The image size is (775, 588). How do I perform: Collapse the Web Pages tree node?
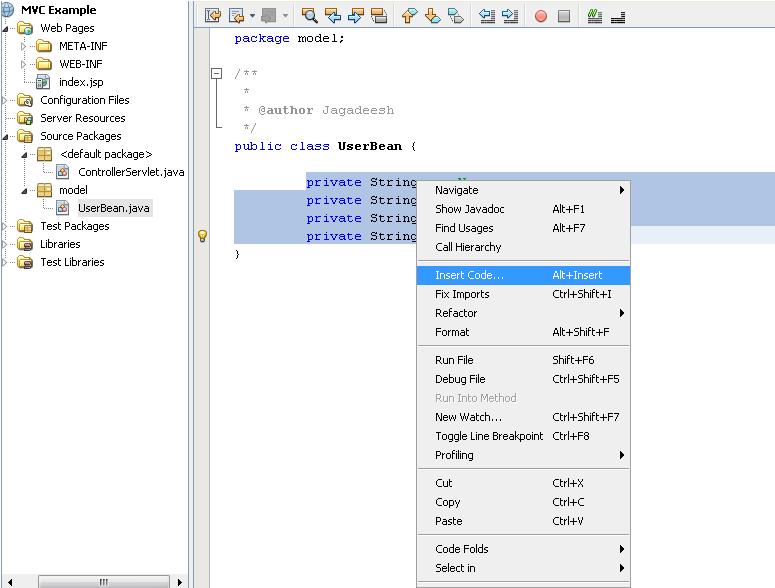click(5, 29)
